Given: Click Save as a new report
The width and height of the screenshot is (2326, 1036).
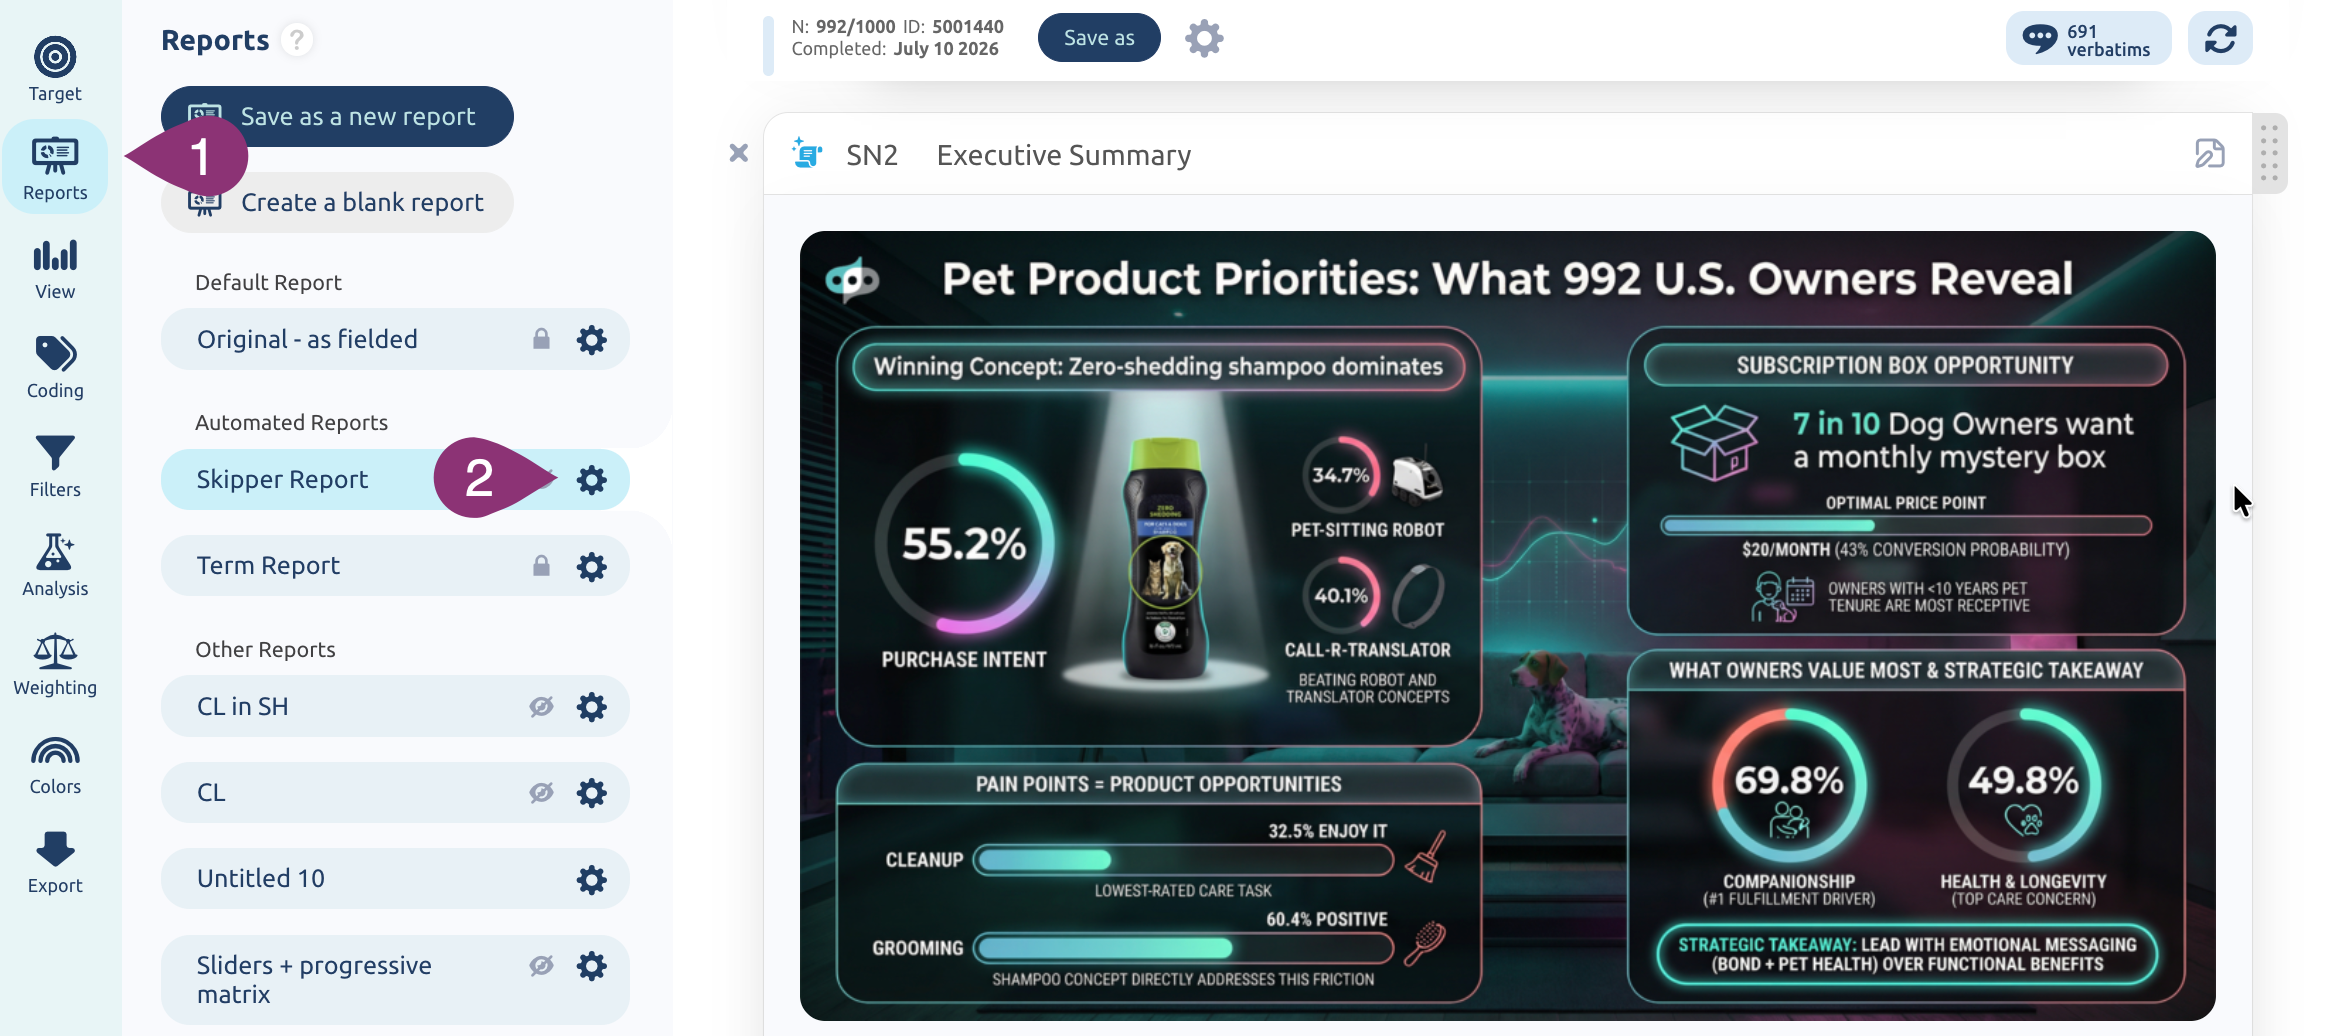Looking at the screenshot, I should pyautogui.click(x=337, y=116).
